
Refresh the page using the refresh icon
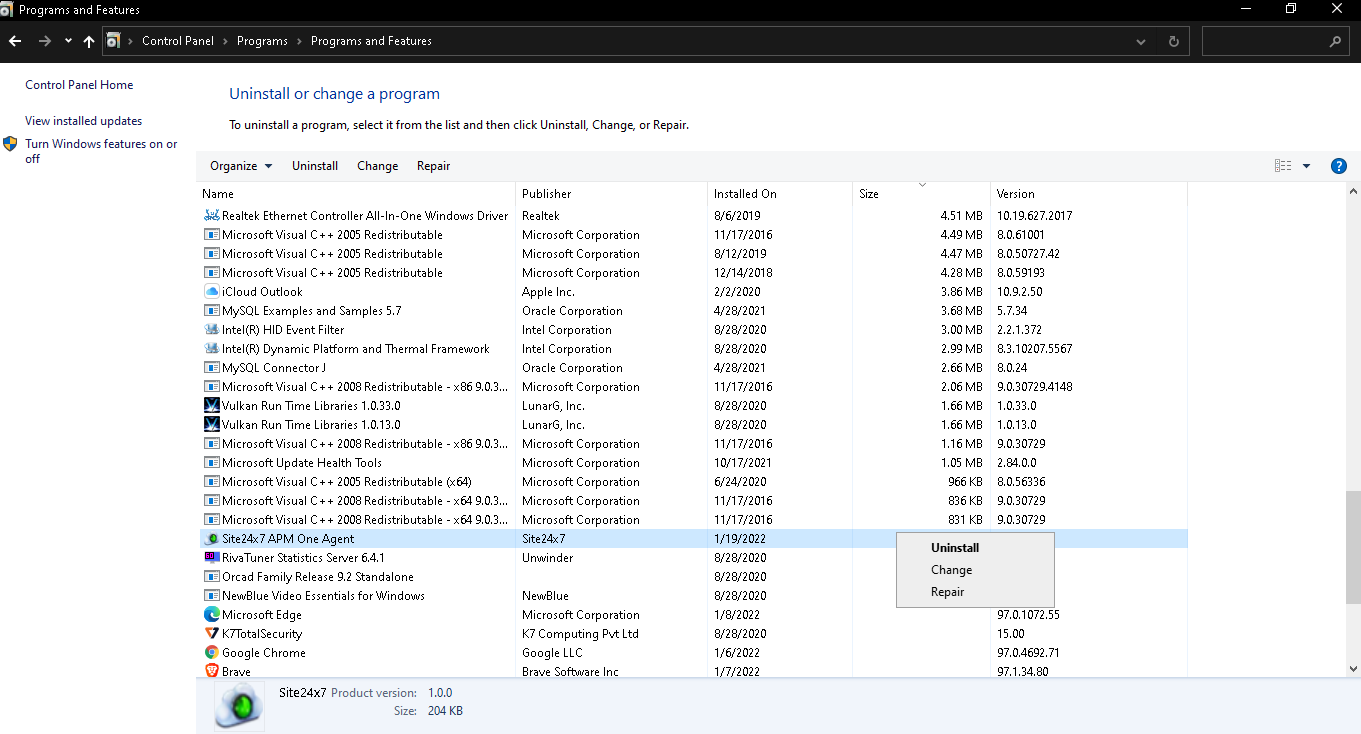pos(1172,41)
